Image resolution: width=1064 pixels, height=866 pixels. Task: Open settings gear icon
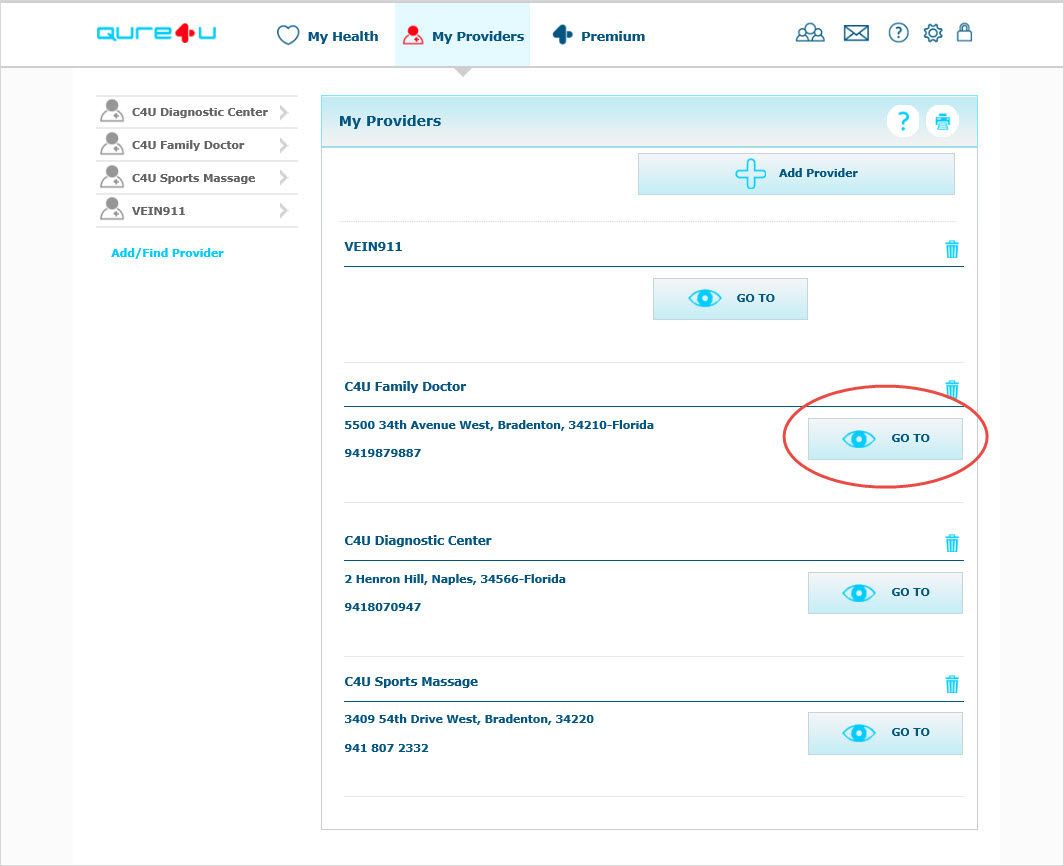point(933,33)
